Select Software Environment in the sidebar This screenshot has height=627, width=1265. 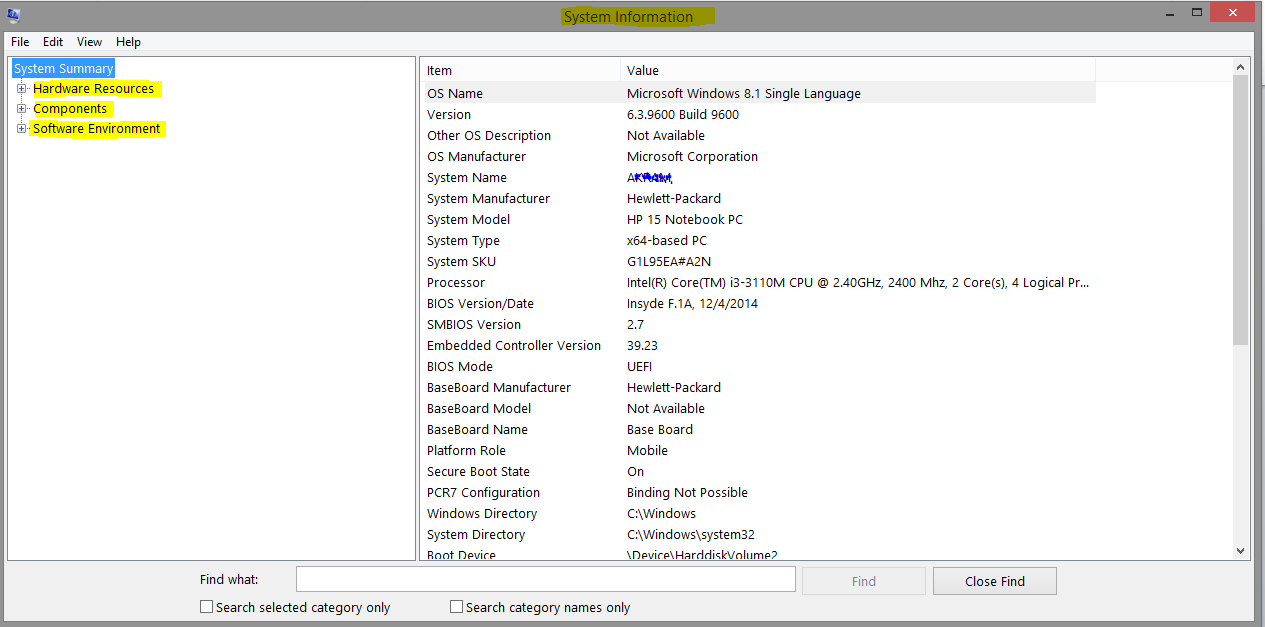click(x=97, y=128)
